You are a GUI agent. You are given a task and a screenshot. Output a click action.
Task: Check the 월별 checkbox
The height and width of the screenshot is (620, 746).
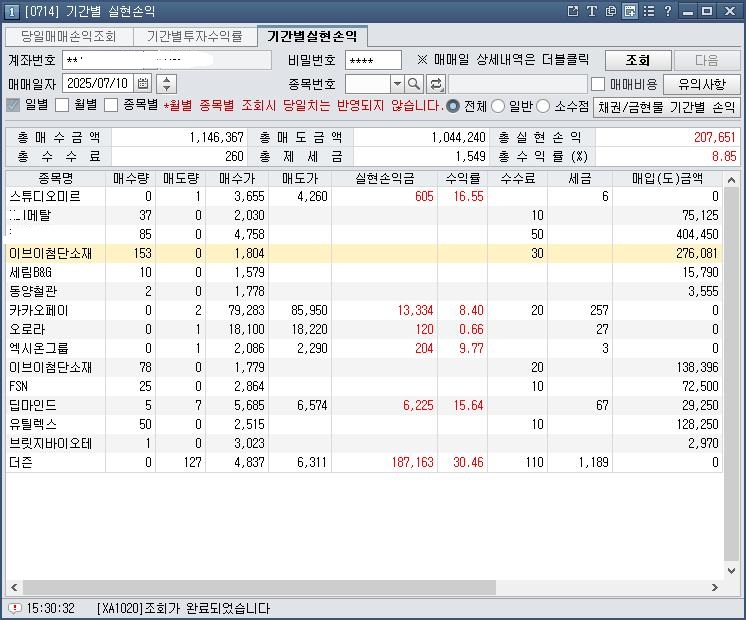pos(62,106)
